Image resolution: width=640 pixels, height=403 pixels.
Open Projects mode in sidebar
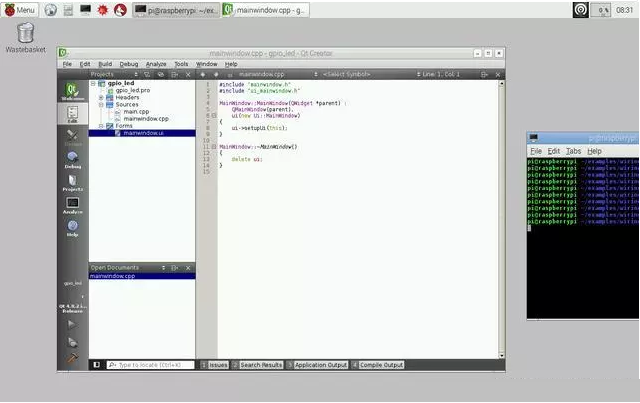tap(72, 181)
